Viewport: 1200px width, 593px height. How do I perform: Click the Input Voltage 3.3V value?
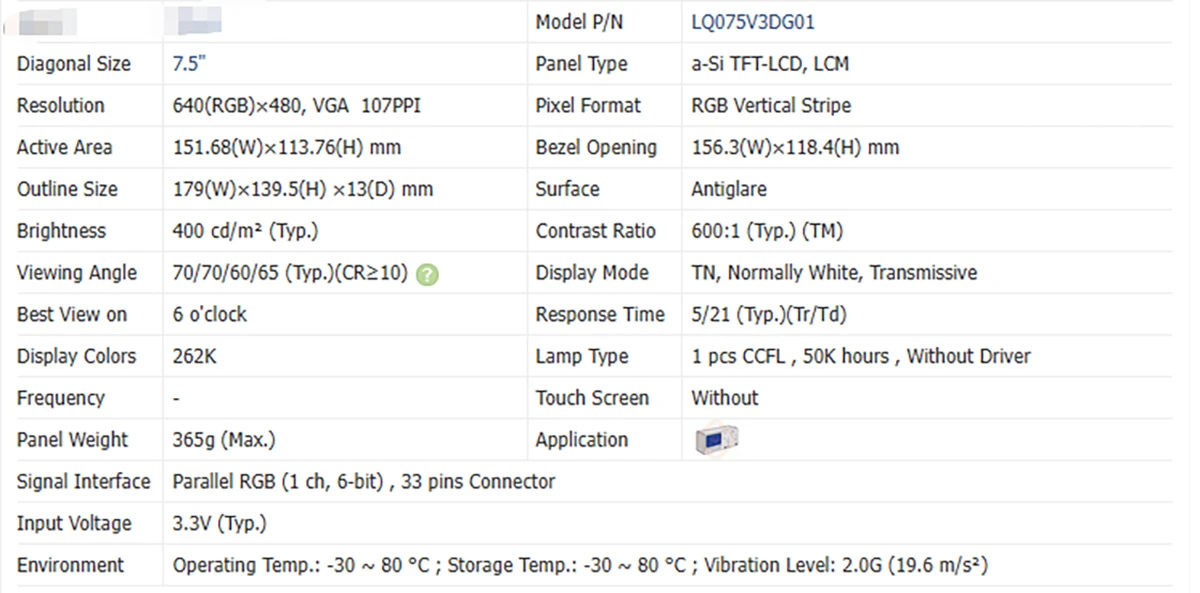pos(220,524)
